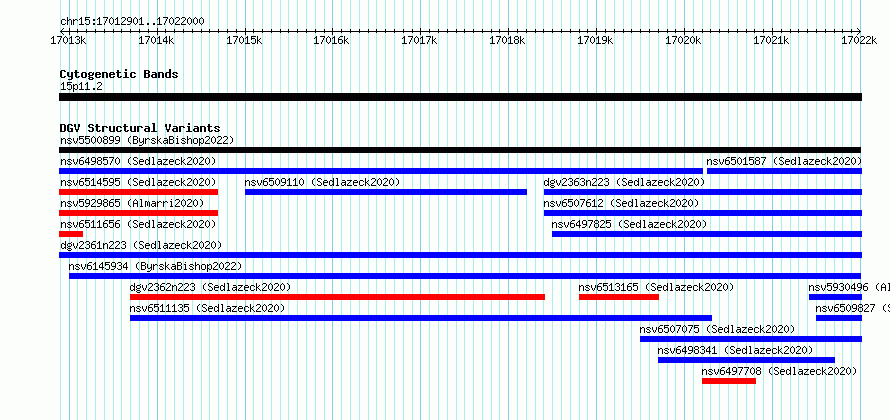890x420 pixels.
Task: Click the 17019k ruler position
Action: click(x=595, y=40)
